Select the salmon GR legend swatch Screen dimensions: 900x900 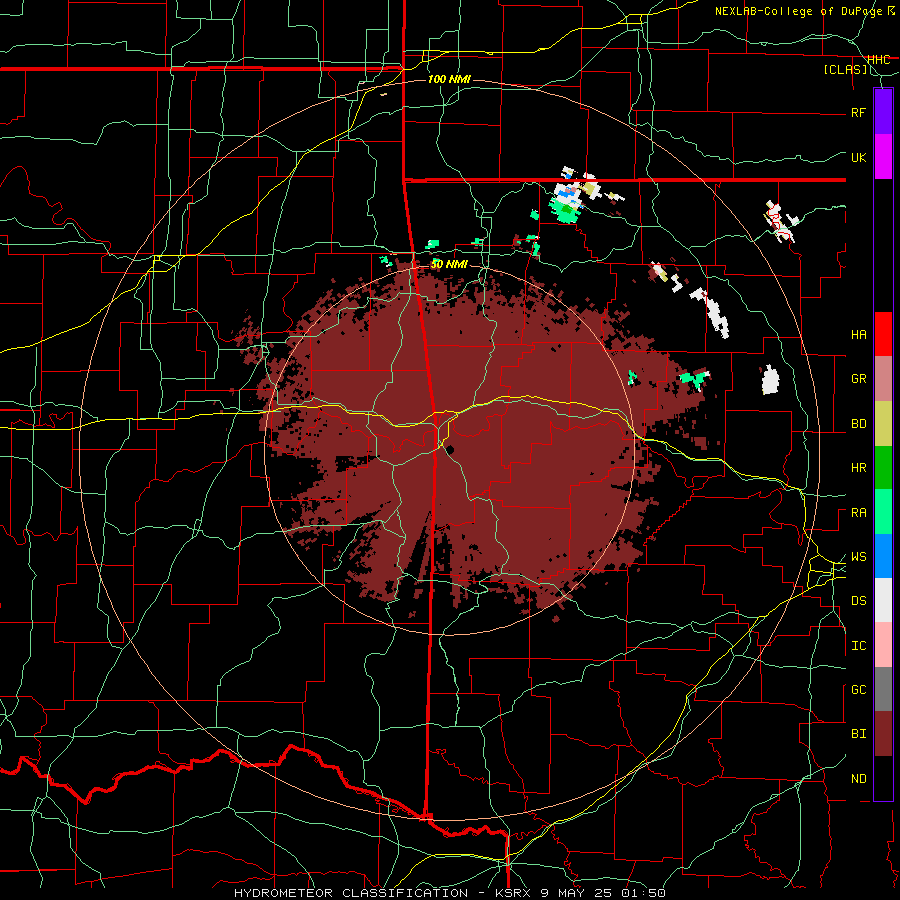tap(883, 378)
